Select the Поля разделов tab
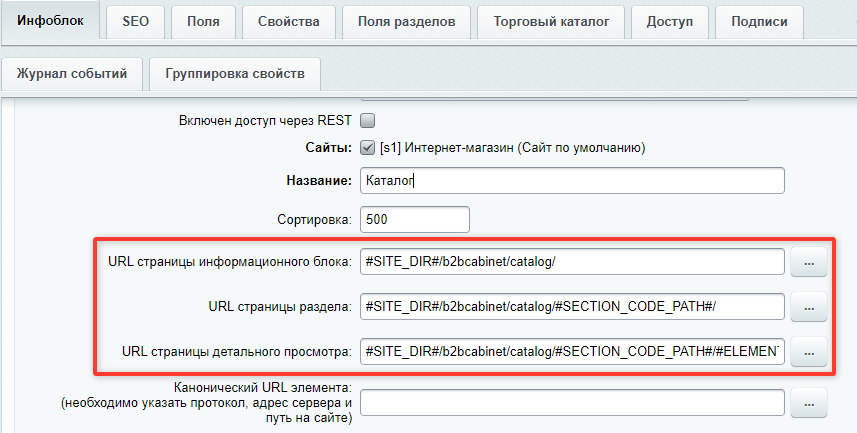The image size is (857, 433). coord(406,22)
